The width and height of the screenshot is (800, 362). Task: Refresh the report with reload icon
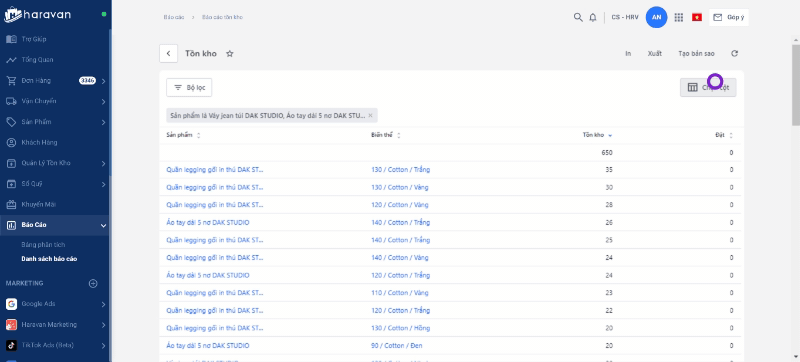[x=734, y=54]
